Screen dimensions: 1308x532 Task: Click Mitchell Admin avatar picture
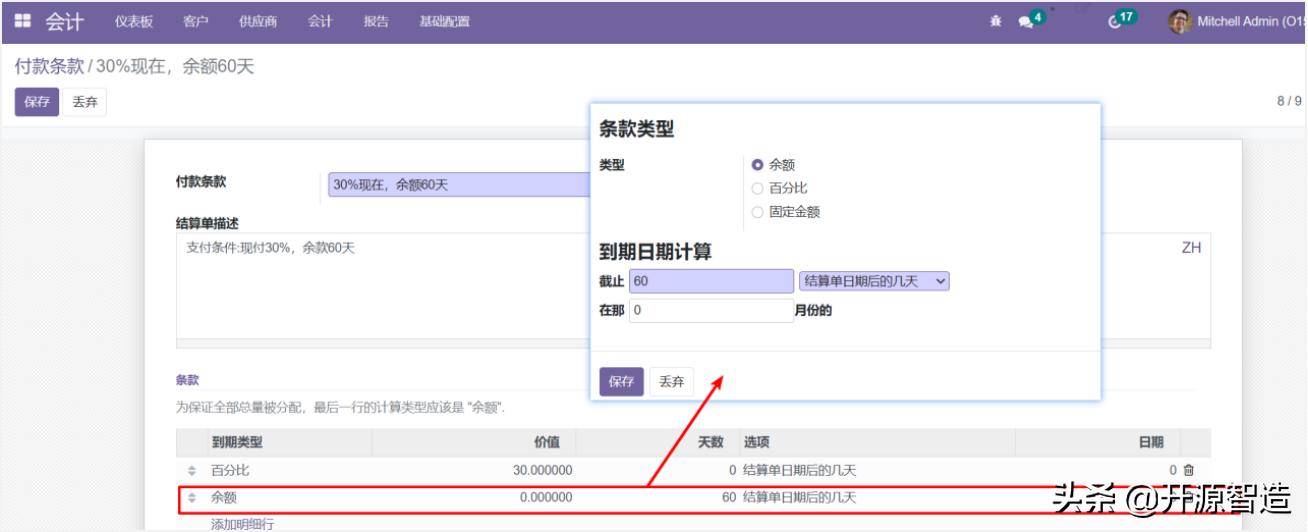click(1180, 21)
